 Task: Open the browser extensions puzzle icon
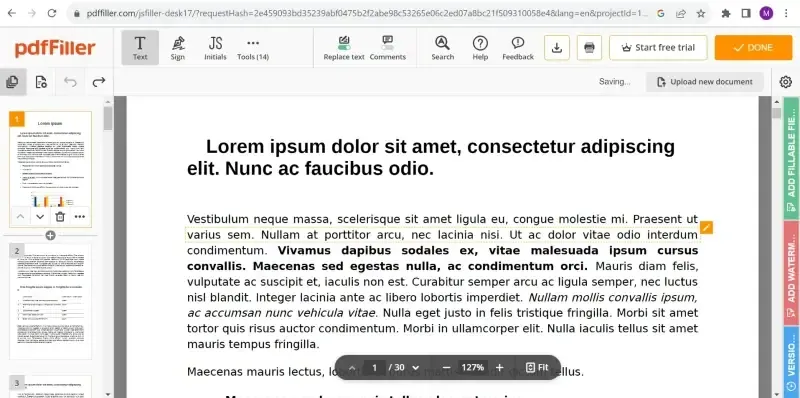click(726, 14)
